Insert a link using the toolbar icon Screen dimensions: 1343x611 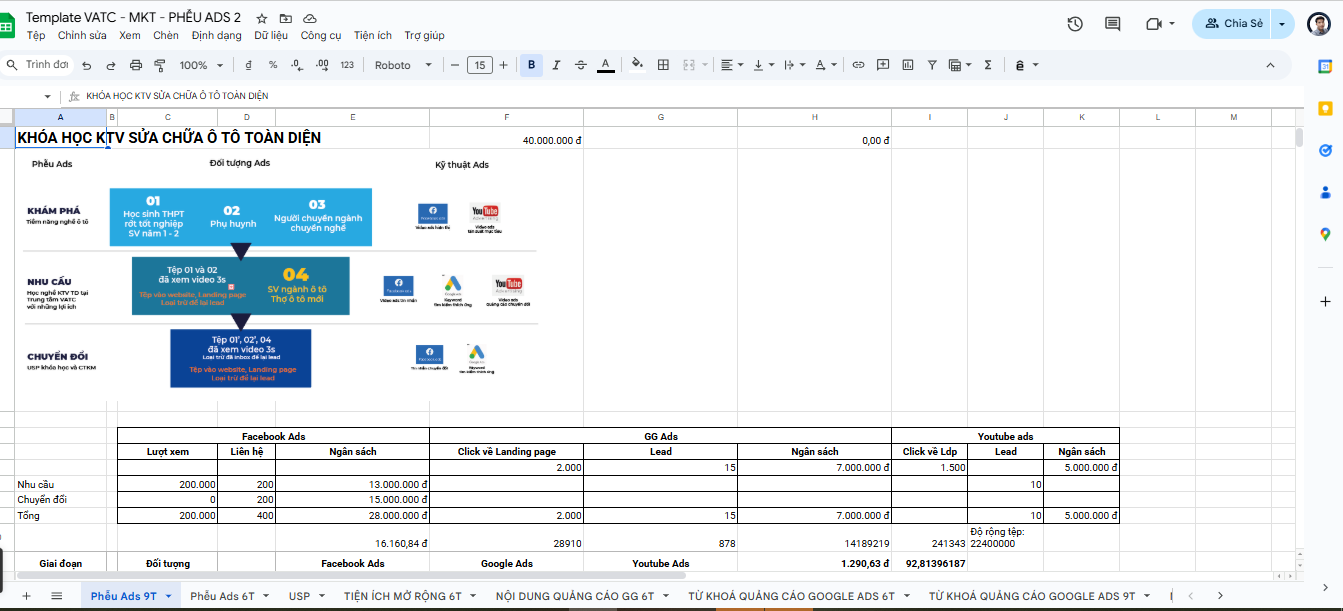click(858, 65)
